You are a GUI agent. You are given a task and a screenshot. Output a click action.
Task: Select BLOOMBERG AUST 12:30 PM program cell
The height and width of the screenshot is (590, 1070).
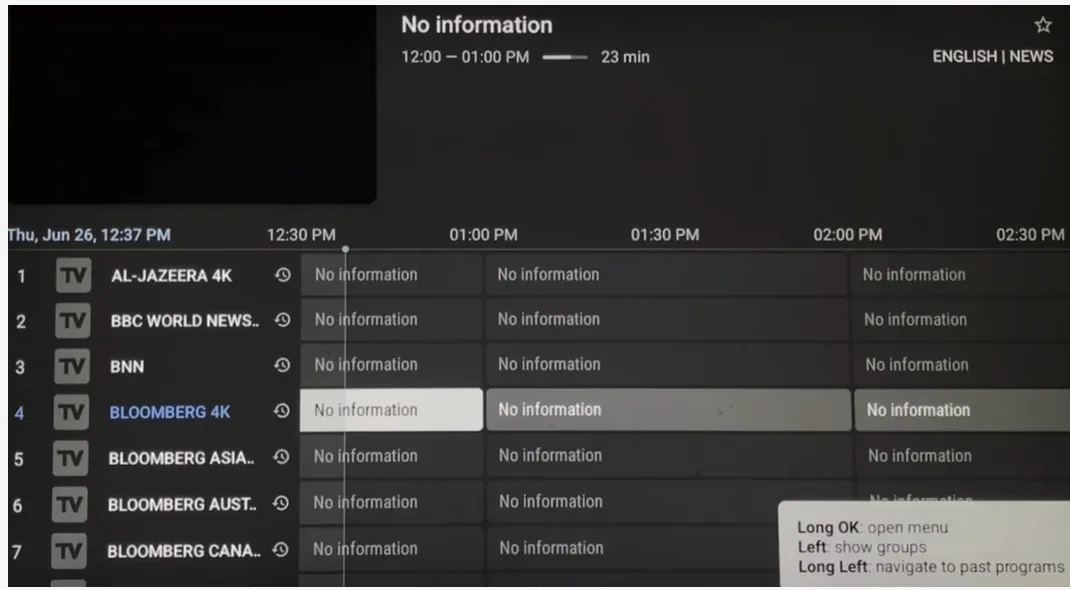click(391, 502)
